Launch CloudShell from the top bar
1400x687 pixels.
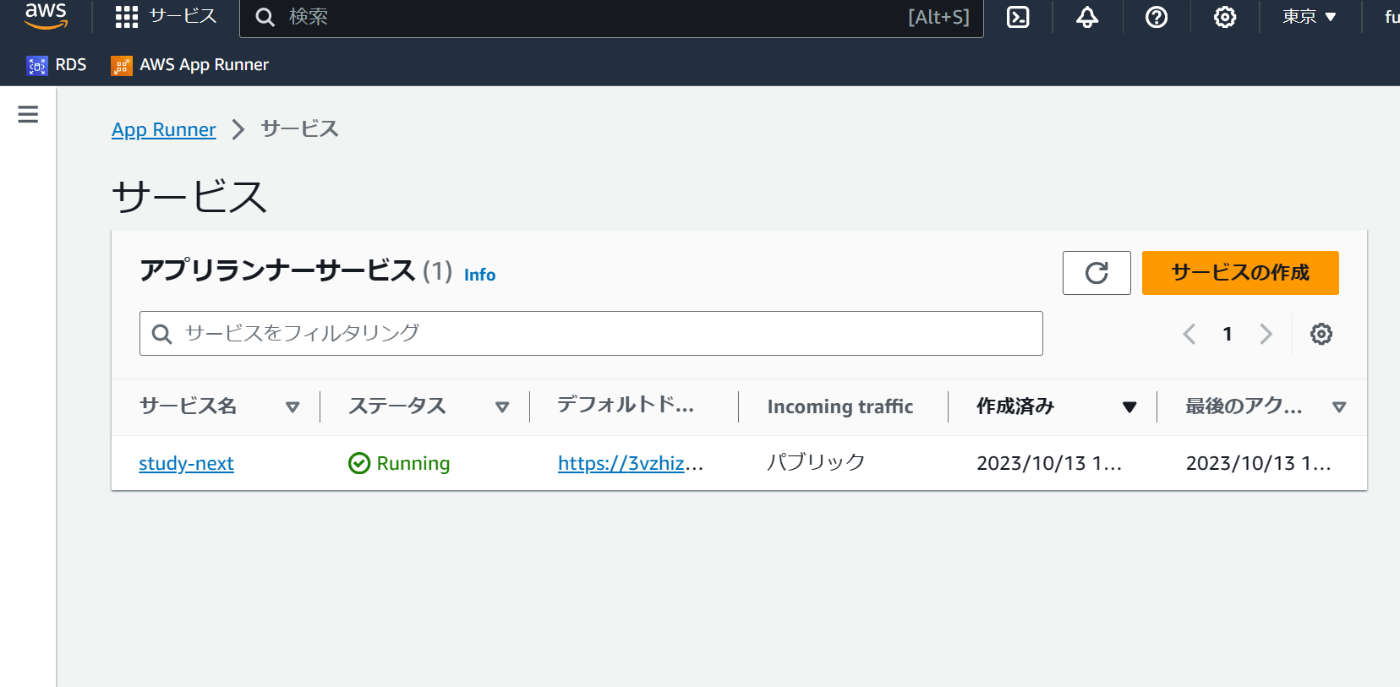tap(1018, 17)
